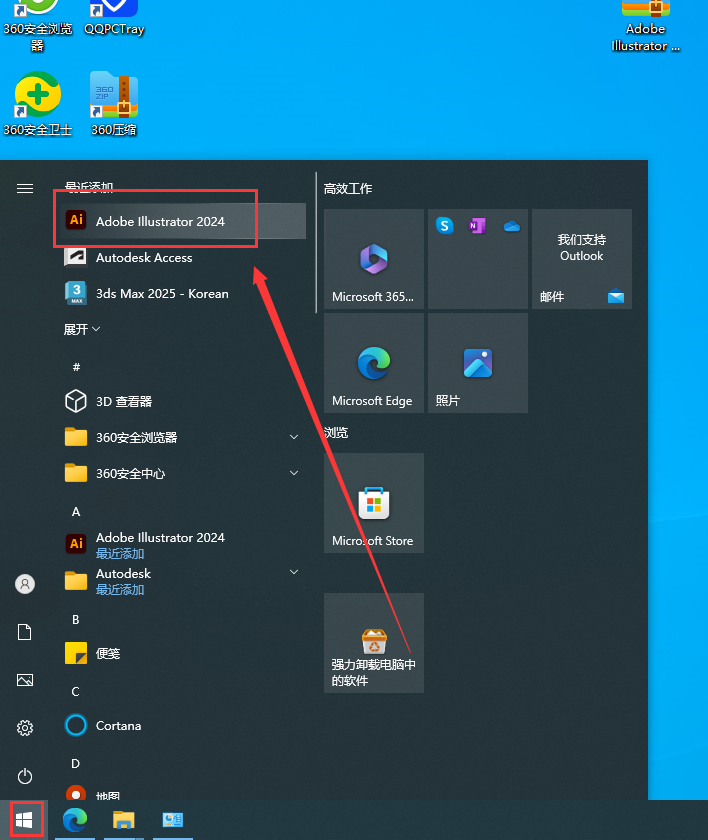Open OneDrive from the tile group
The height and width of the screenshot is (840, 708).
click(x=512, y=226)
